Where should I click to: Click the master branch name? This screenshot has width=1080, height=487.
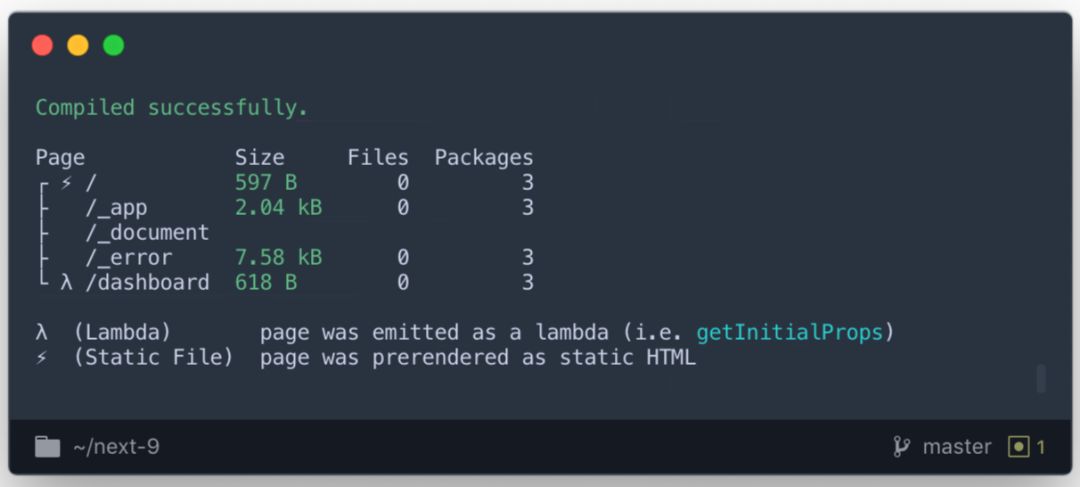tap(957, 447)
